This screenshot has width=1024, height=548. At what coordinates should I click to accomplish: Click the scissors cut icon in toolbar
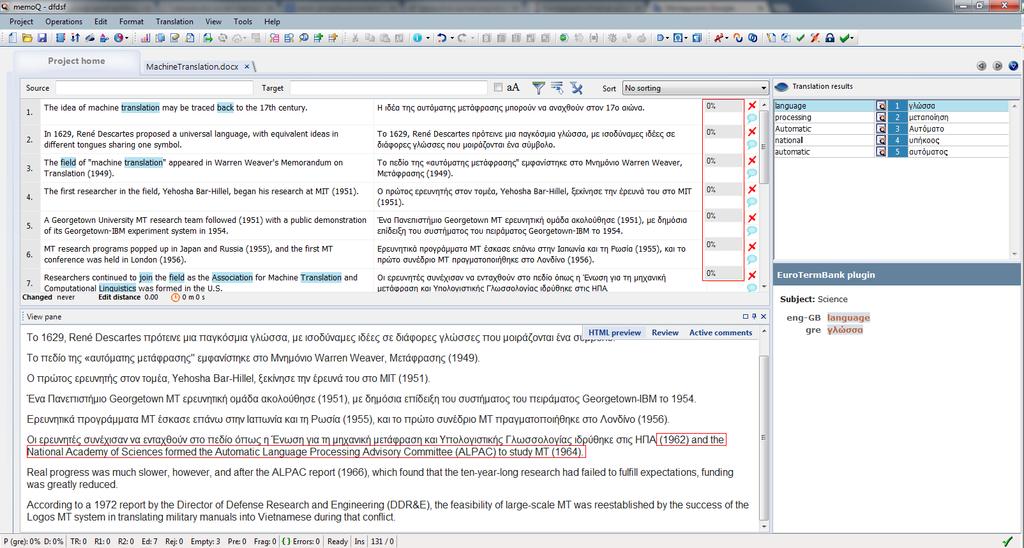355,38
